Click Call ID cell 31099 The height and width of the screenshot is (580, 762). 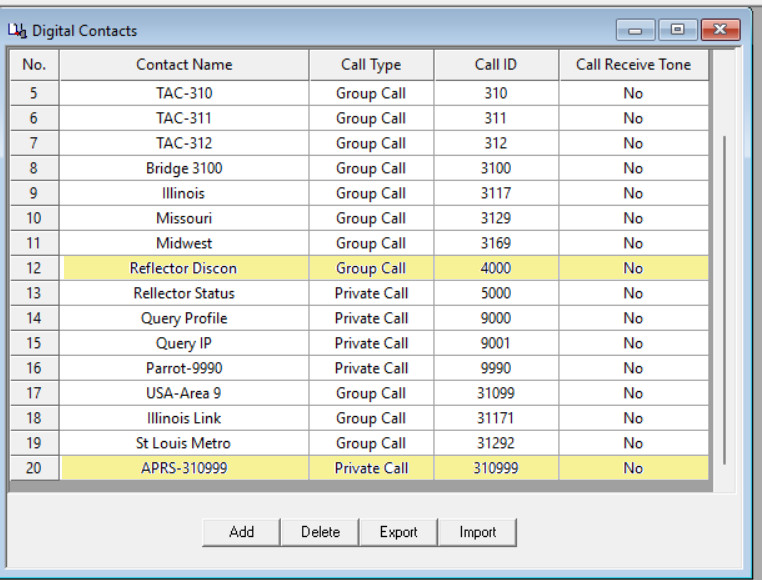point(496,393)
